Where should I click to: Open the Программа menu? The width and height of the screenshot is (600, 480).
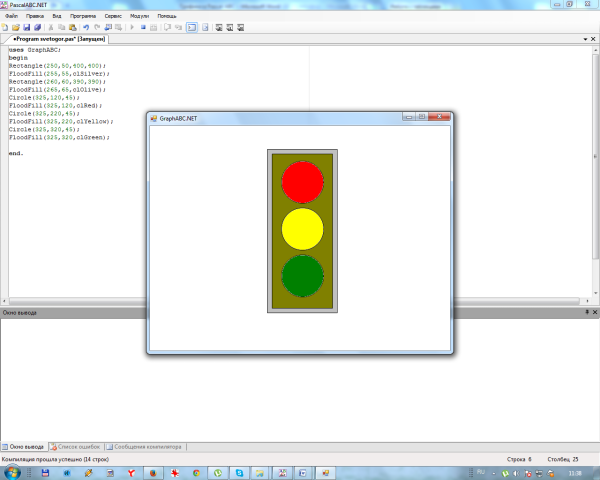coord(84,17)
